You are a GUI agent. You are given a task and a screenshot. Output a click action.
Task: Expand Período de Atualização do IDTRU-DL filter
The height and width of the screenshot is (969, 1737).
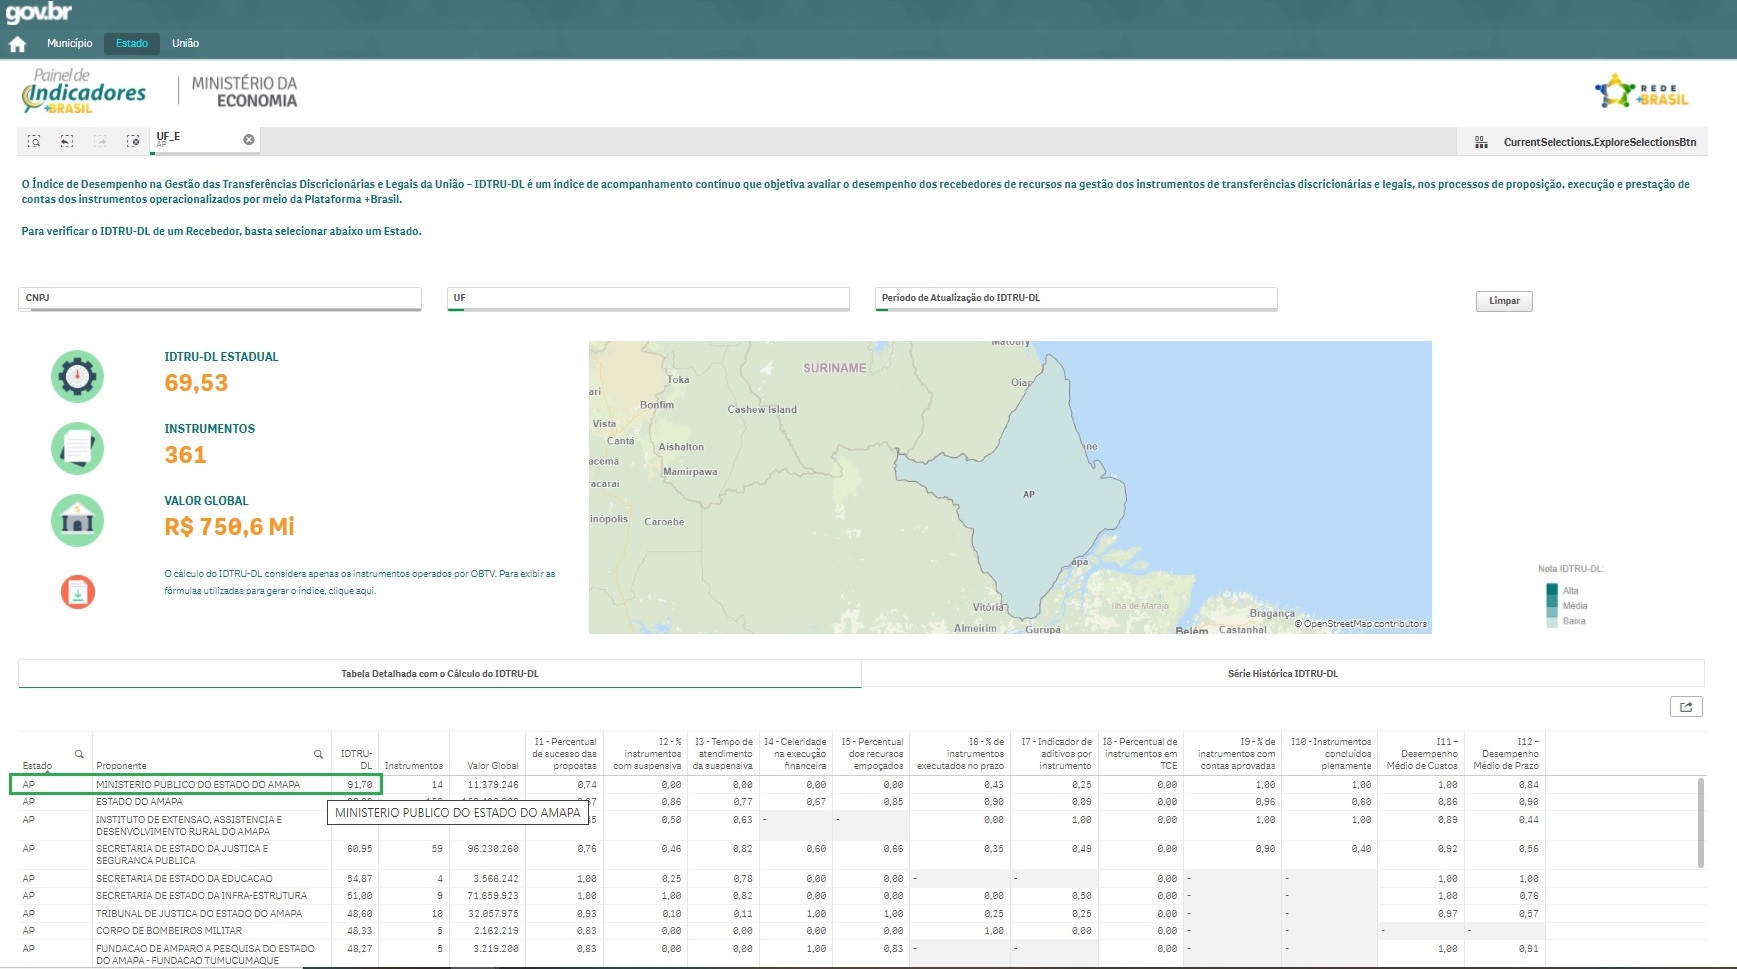pos(1076,298)
